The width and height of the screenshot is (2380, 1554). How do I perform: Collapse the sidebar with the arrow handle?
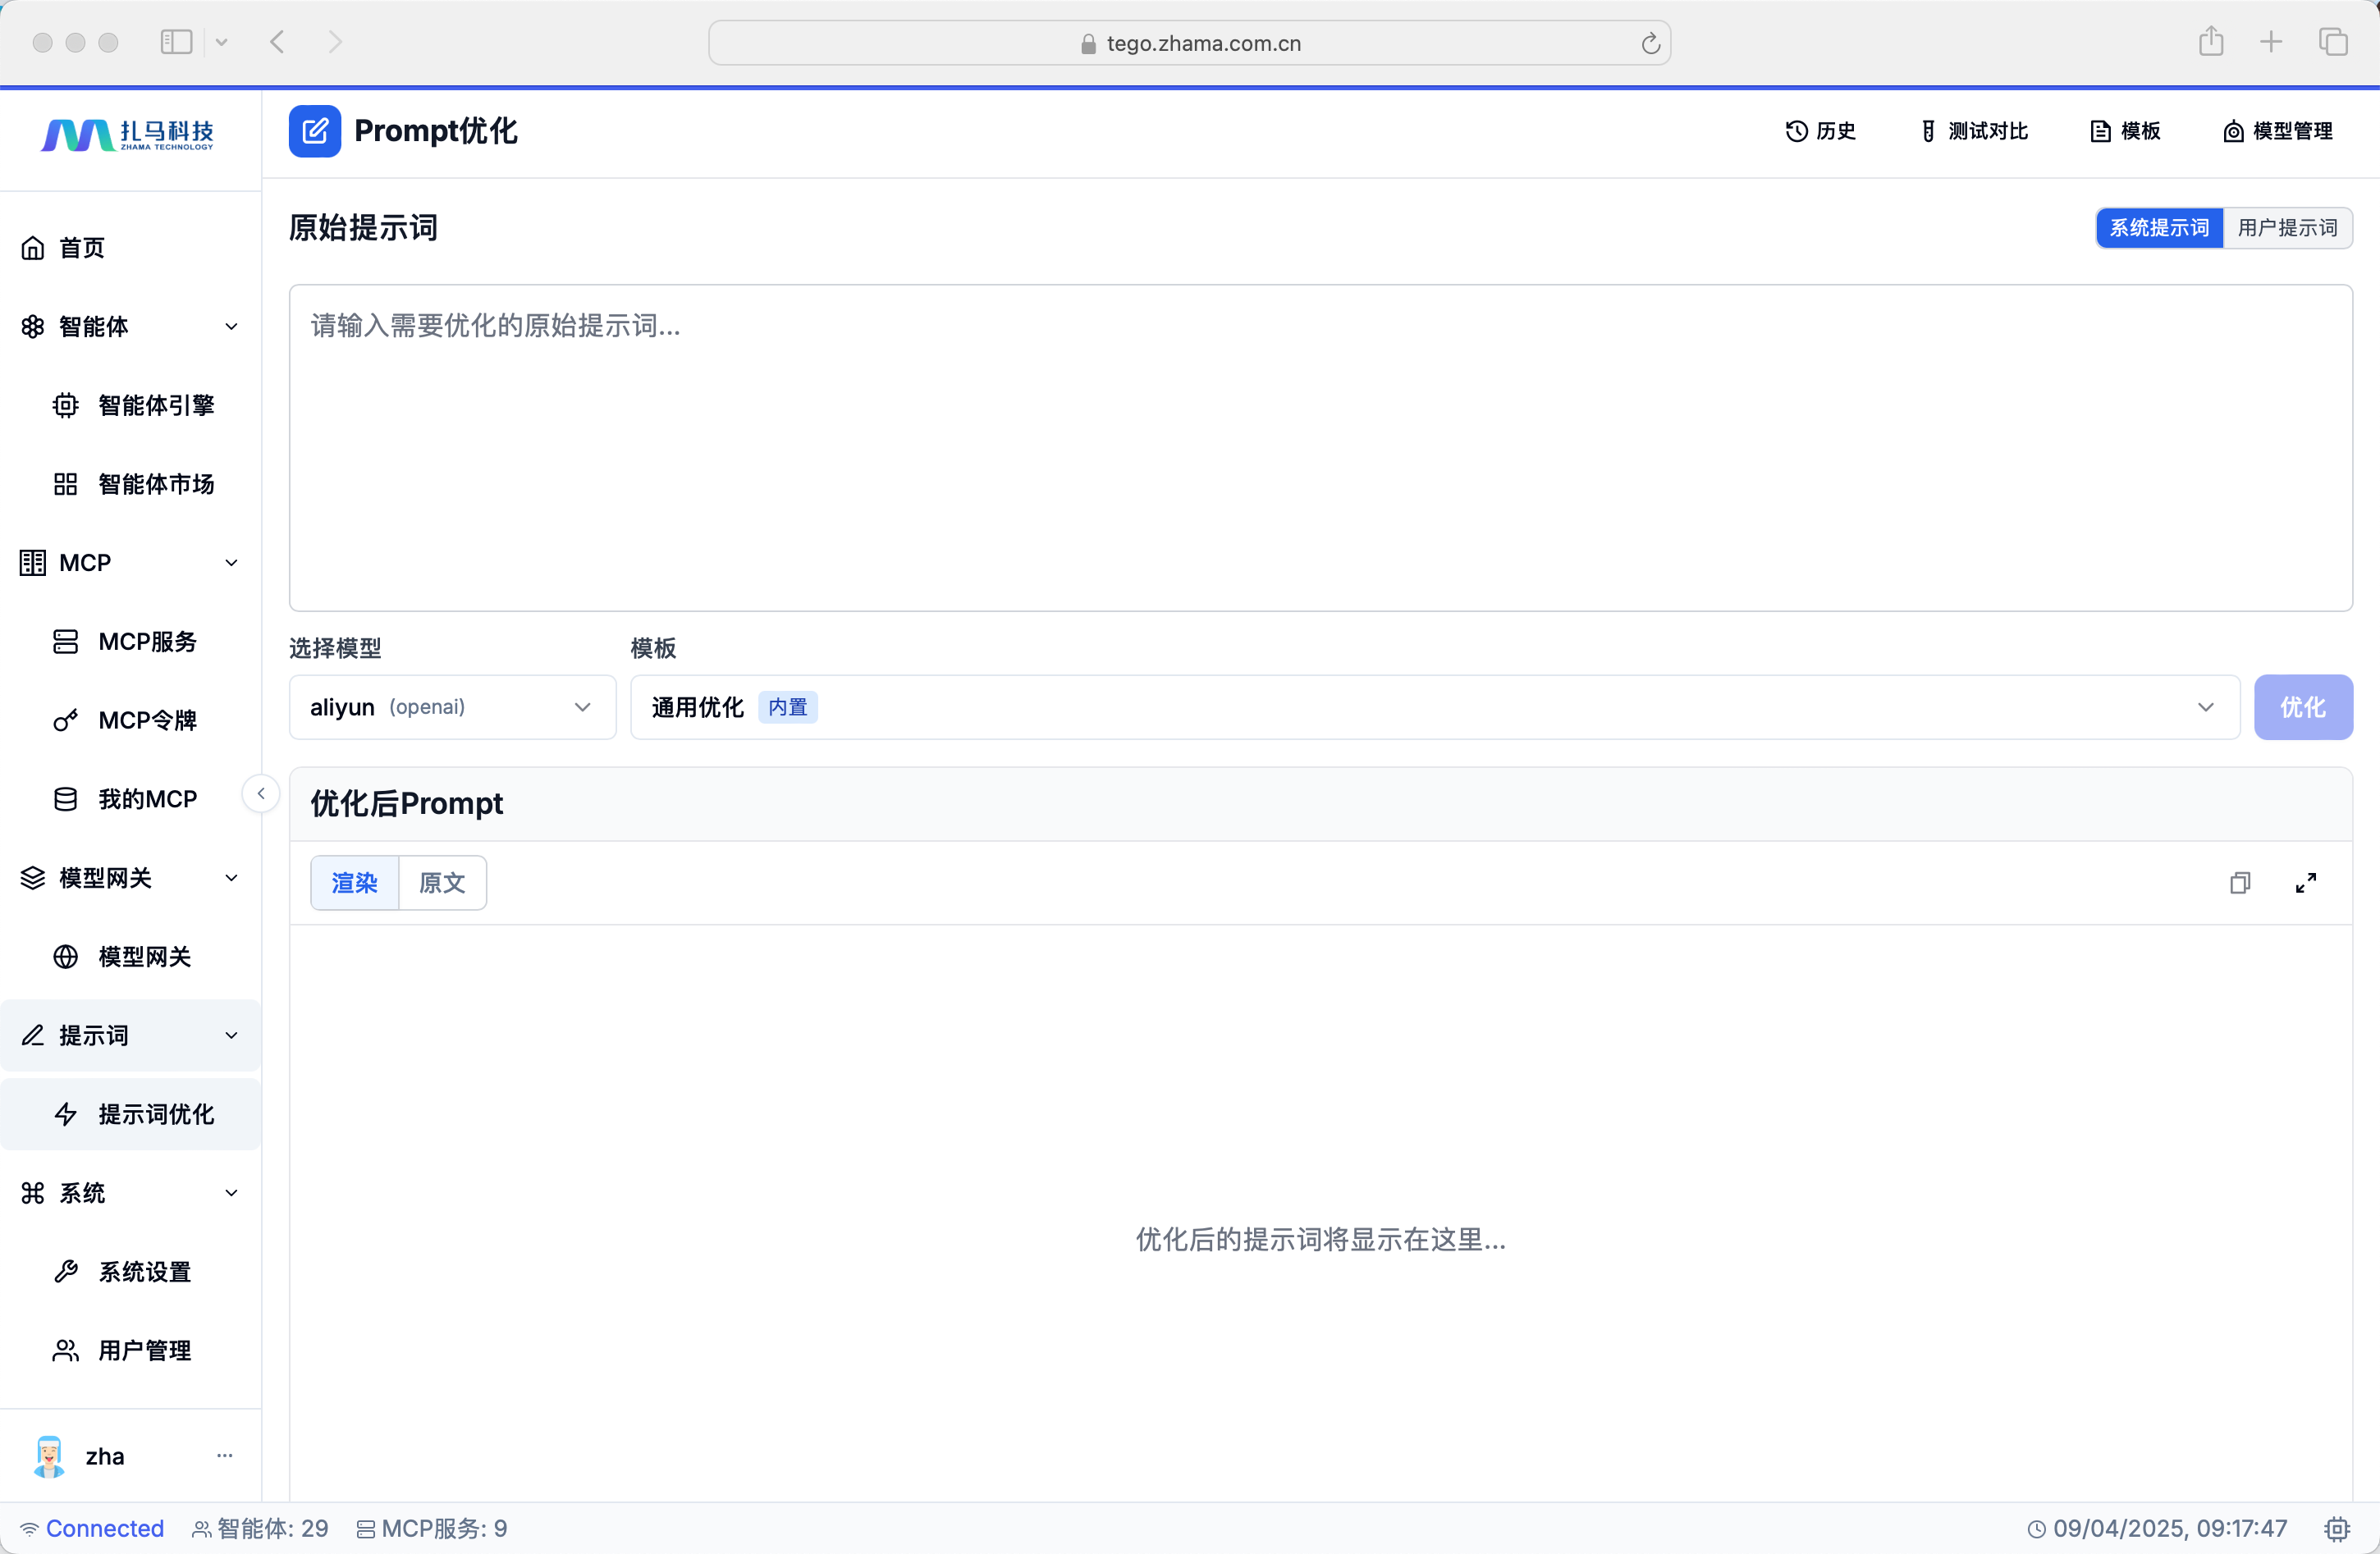[261, 793]
